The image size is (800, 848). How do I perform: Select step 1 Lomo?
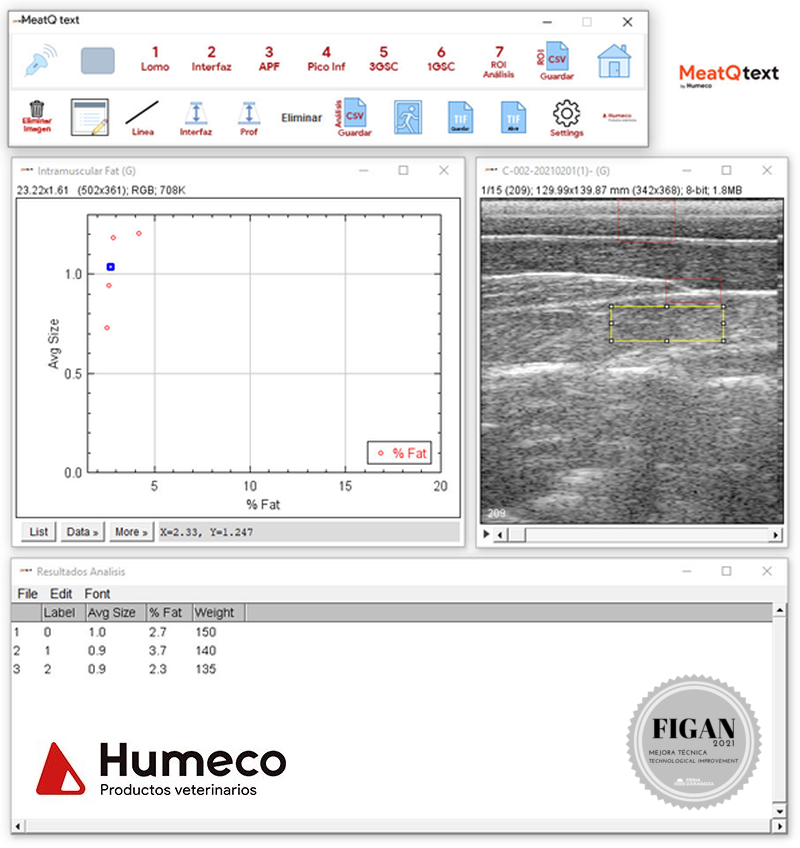tap(155, 59)
